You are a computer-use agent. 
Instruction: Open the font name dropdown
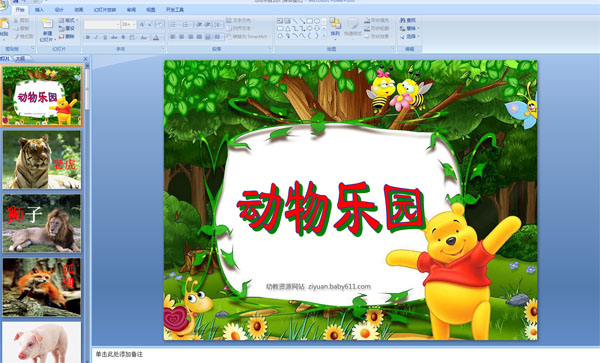102,25
